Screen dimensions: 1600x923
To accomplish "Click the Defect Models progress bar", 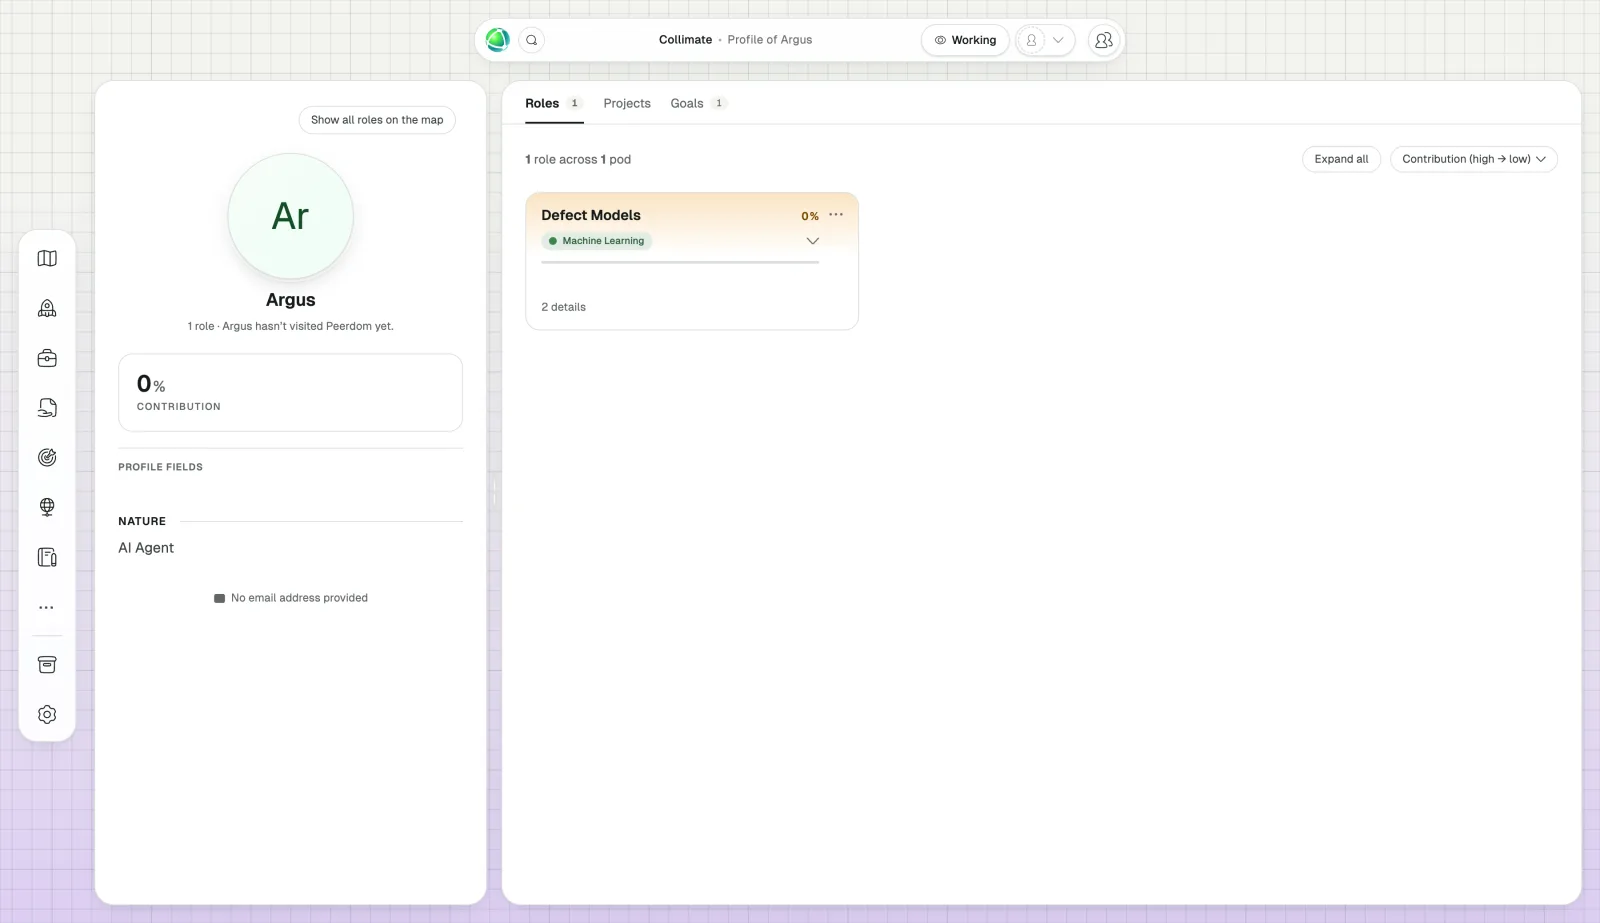I will tap(680, 262).
